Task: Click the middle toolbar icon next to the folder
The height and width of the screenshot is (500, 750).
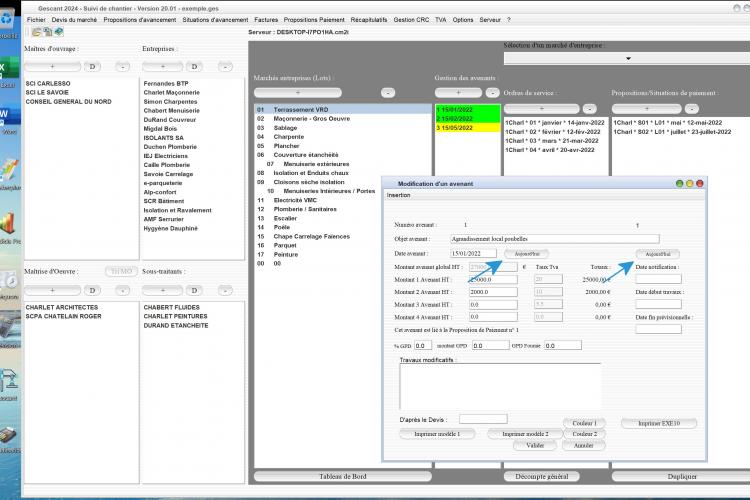Action: (x=47, y=32)
